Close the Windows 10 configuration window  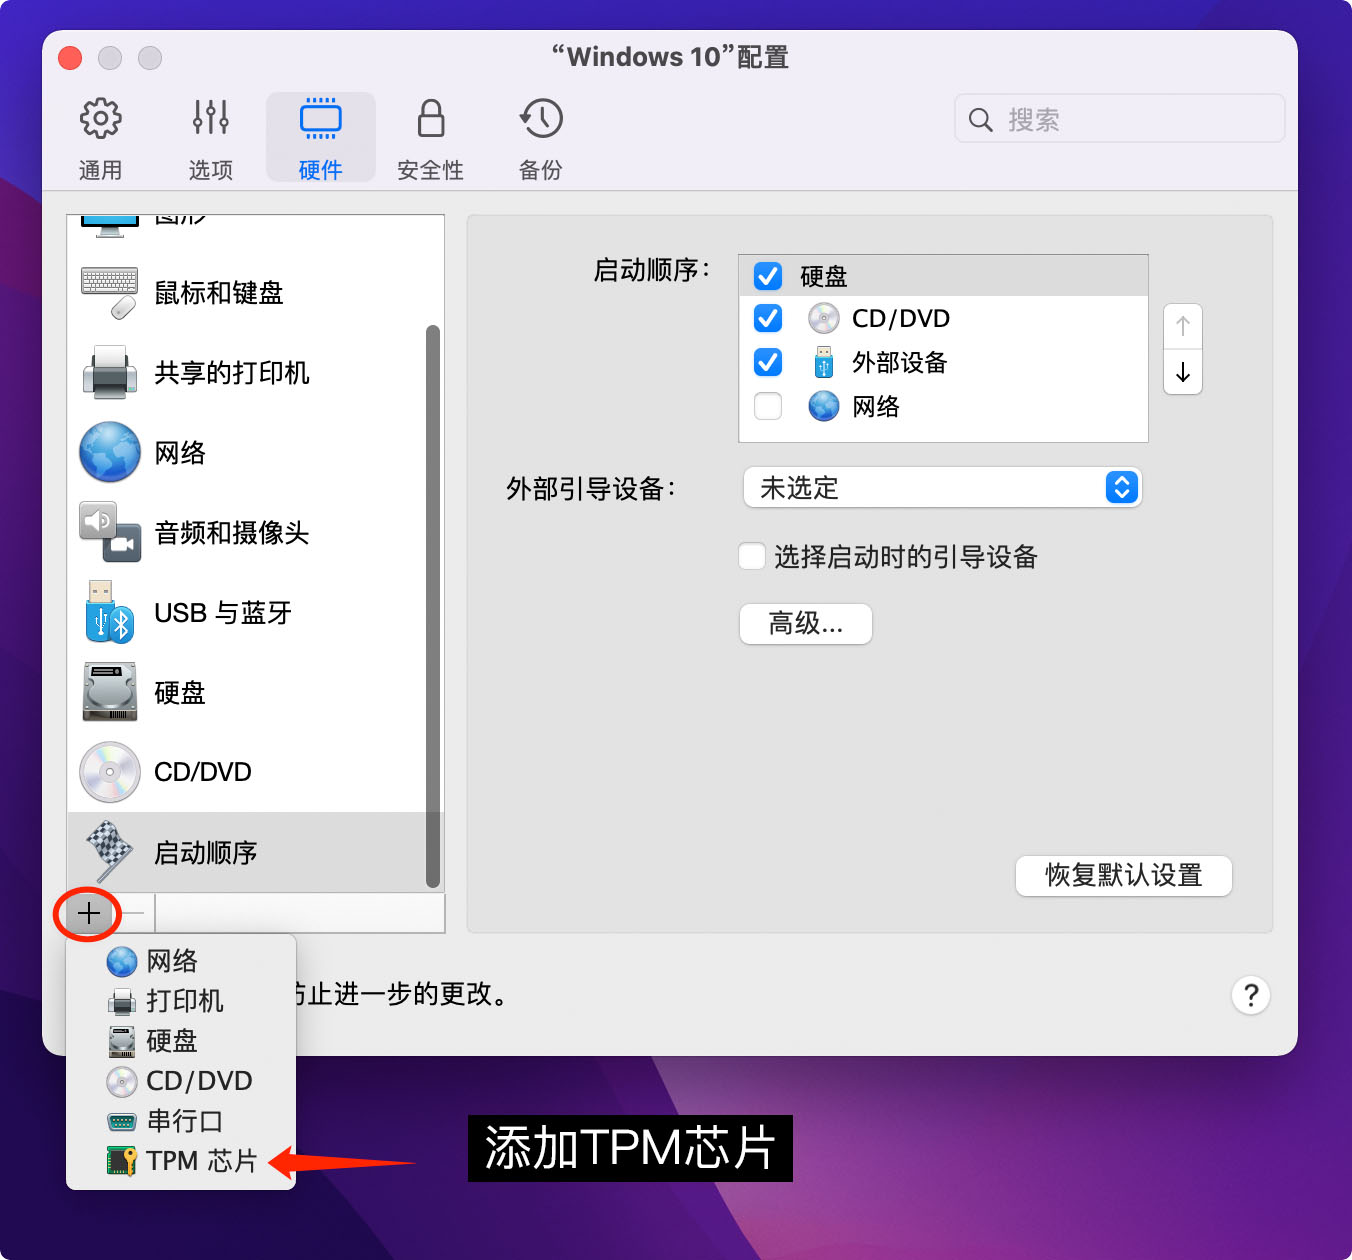tap(70, 58)
